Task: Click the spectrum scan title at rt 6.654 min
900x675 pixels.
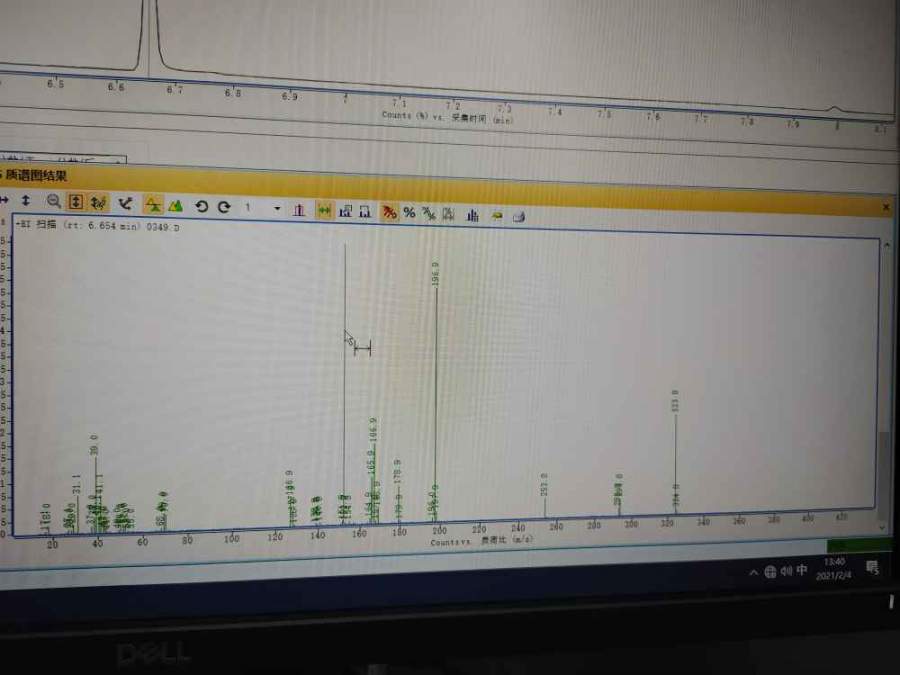Action: pyautogui.click(x=98, y=225)
